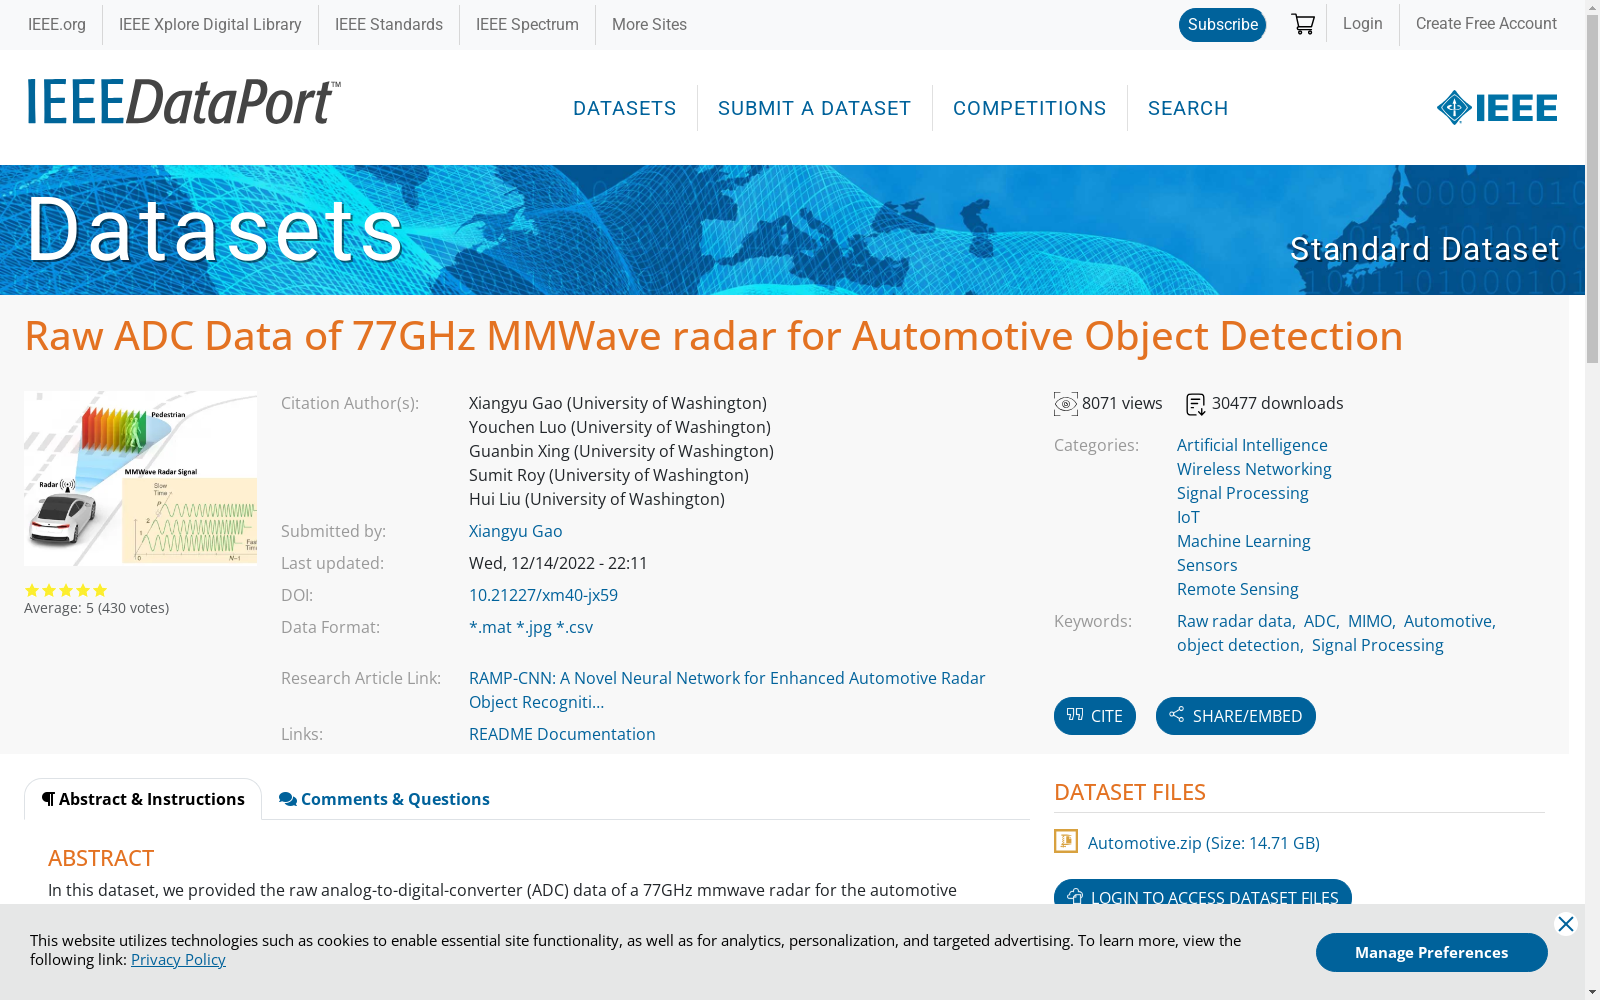
Task: Click the page vertical scrollbar
Action: [x=1592, y=500]
